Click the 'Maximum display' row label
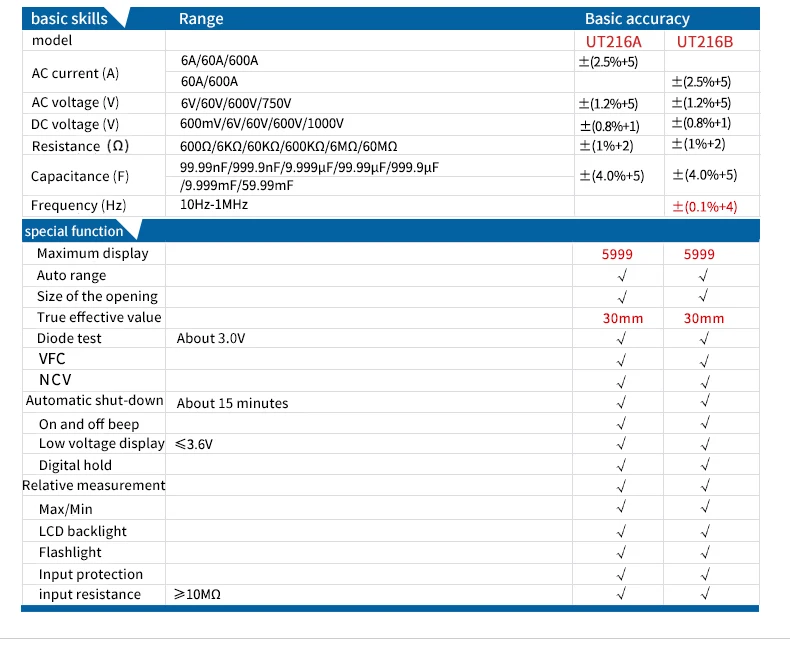The width and height of the screenshot is (790, 648). click(x=93, y=253)
